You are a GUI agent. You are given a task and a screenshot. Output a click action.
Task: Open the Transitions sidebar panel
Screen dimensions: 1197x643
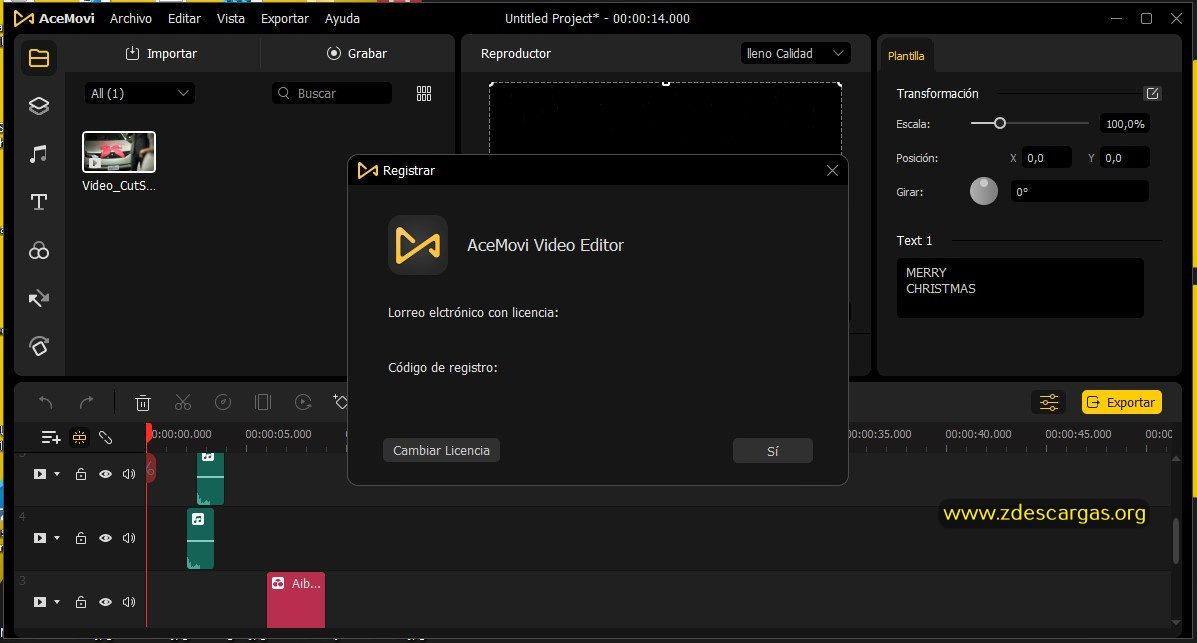39,299
